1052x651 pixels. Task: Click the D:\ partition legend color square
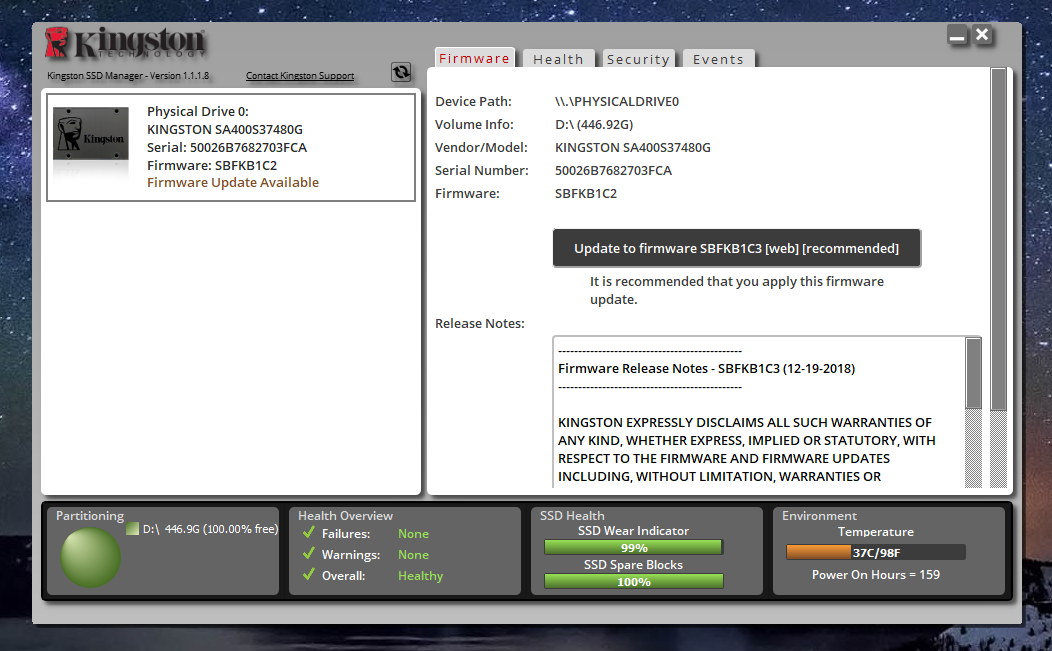pos(132,529)
